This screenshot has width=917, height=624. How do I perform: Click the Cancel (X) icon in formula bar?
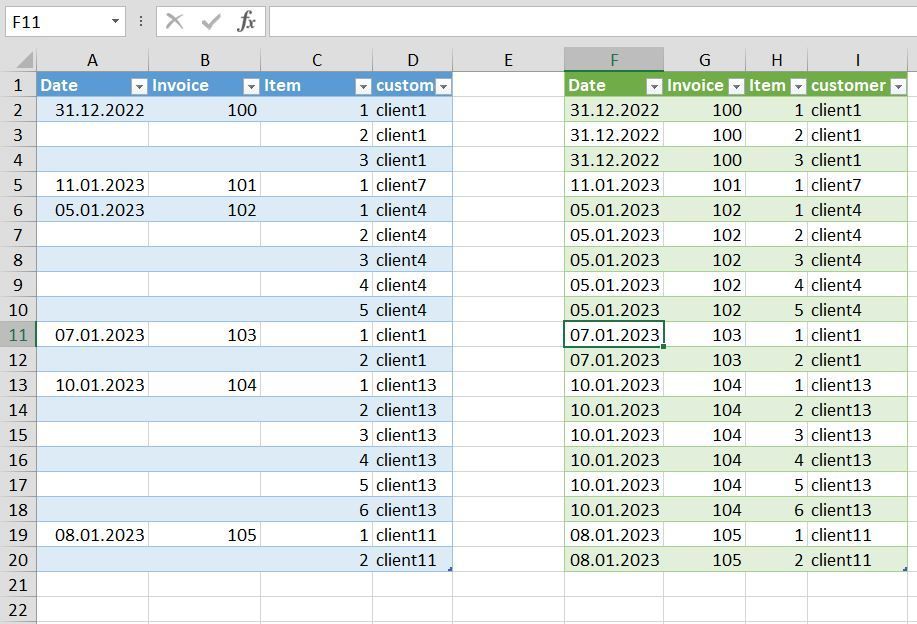click(176, 20)
